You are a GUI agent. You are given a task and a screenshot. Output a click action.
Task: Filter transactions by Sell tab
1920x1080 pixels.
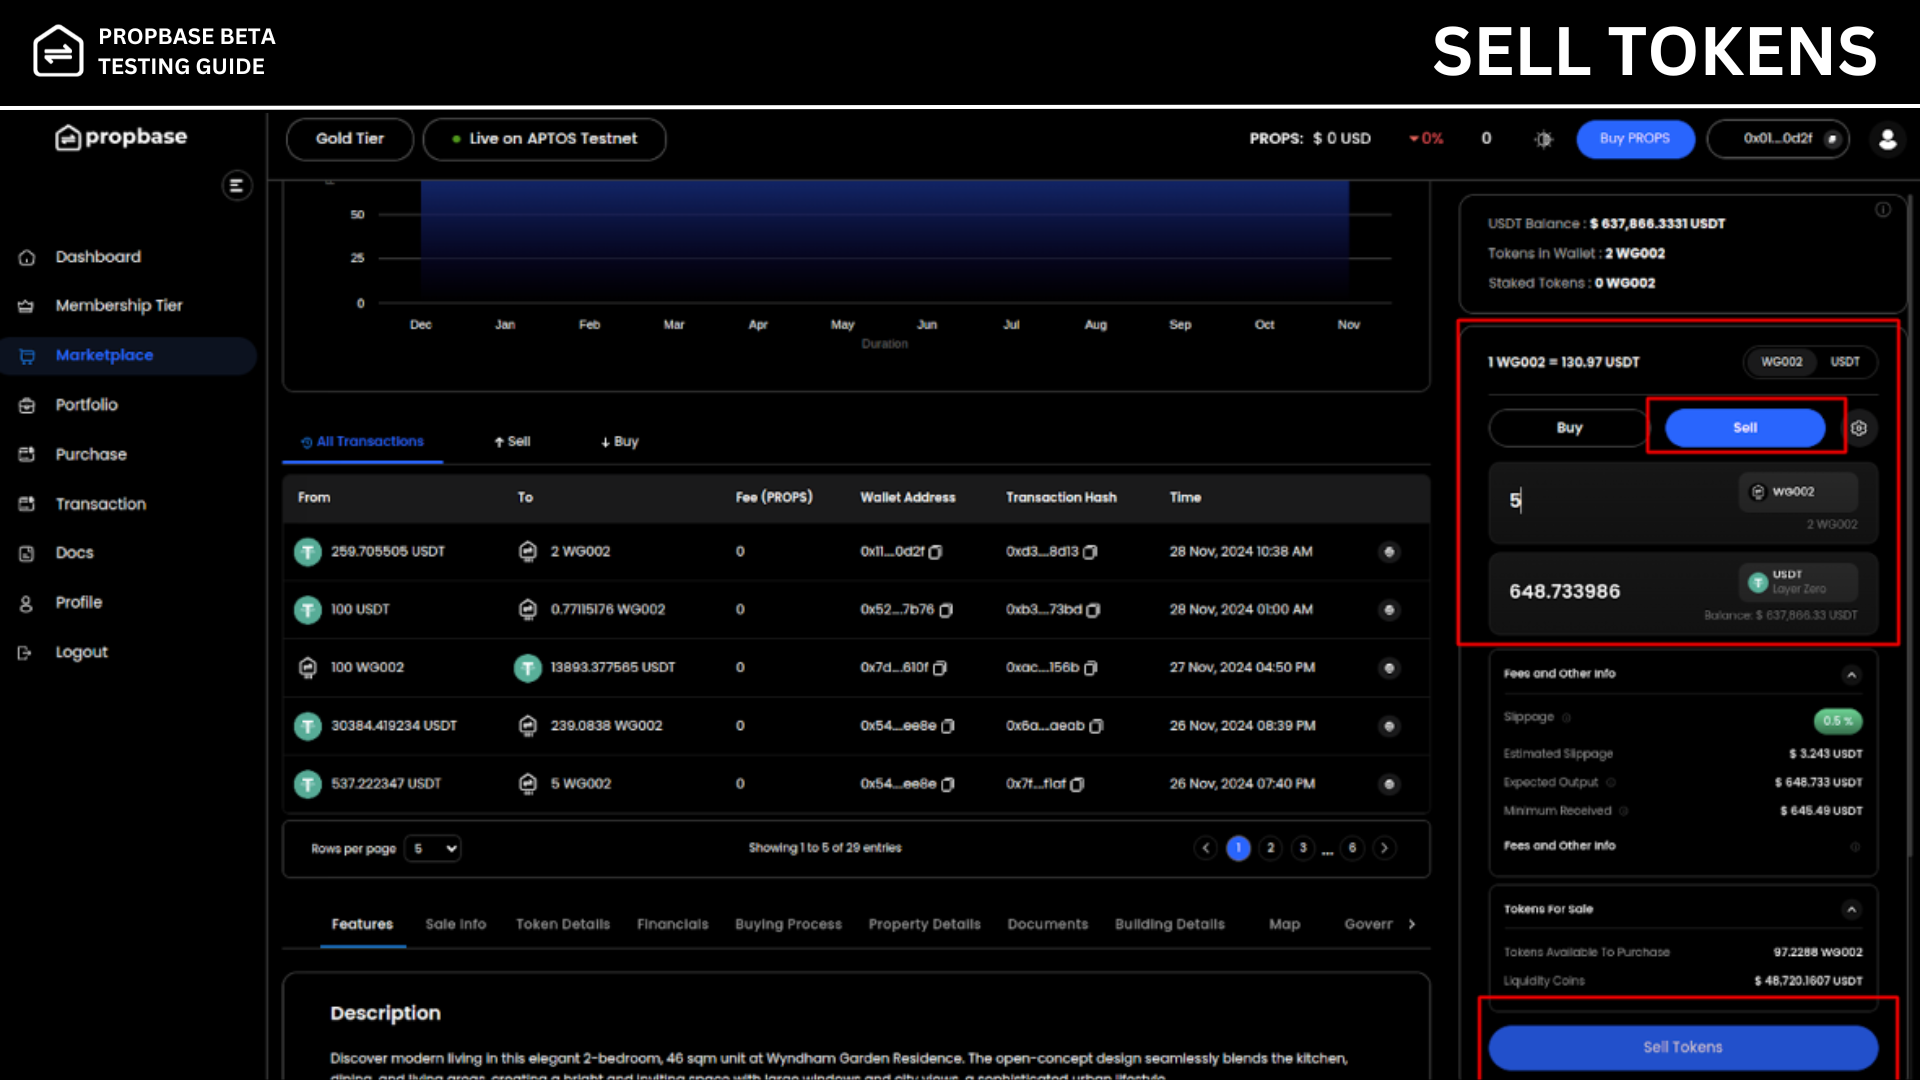coord(512,441)
